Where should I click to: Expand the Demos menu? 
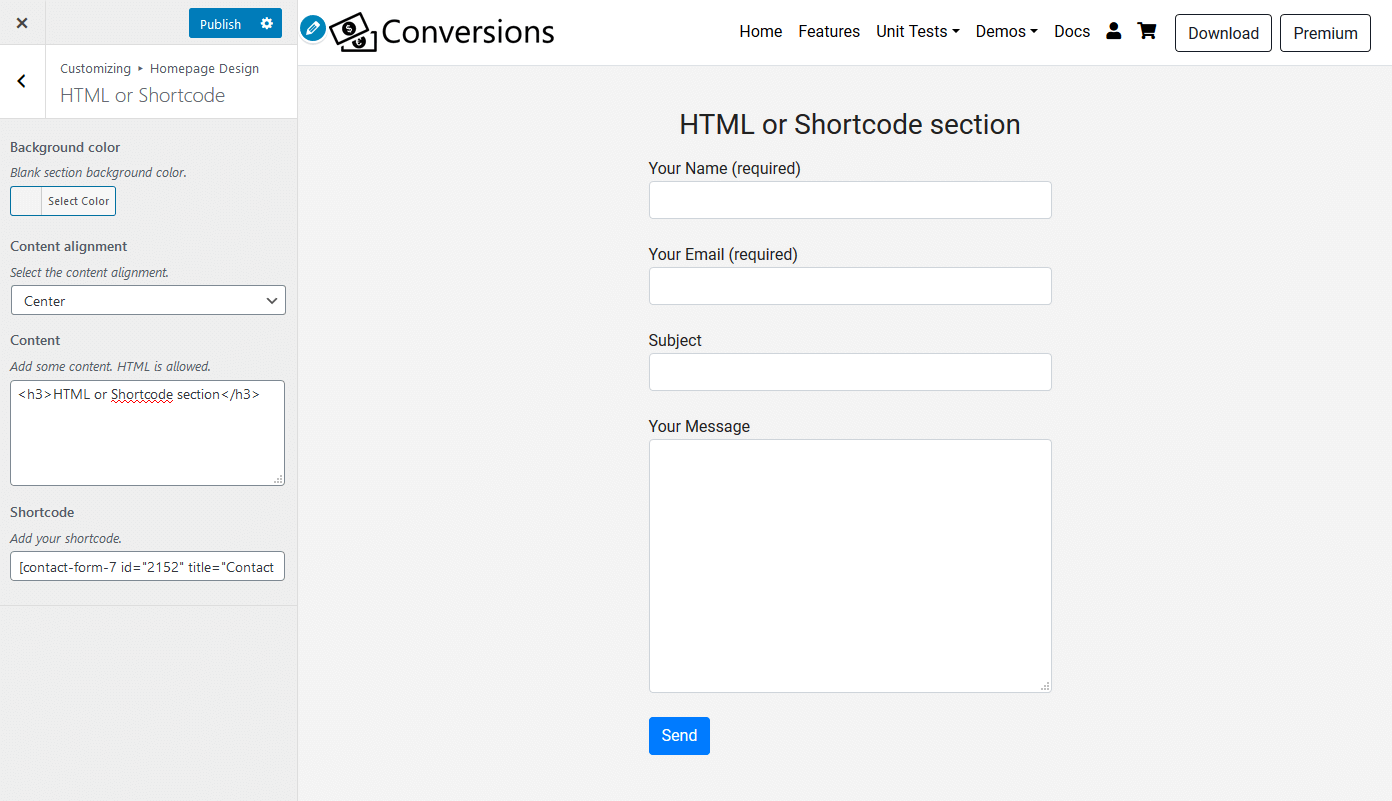click(x=1006, y=32)
